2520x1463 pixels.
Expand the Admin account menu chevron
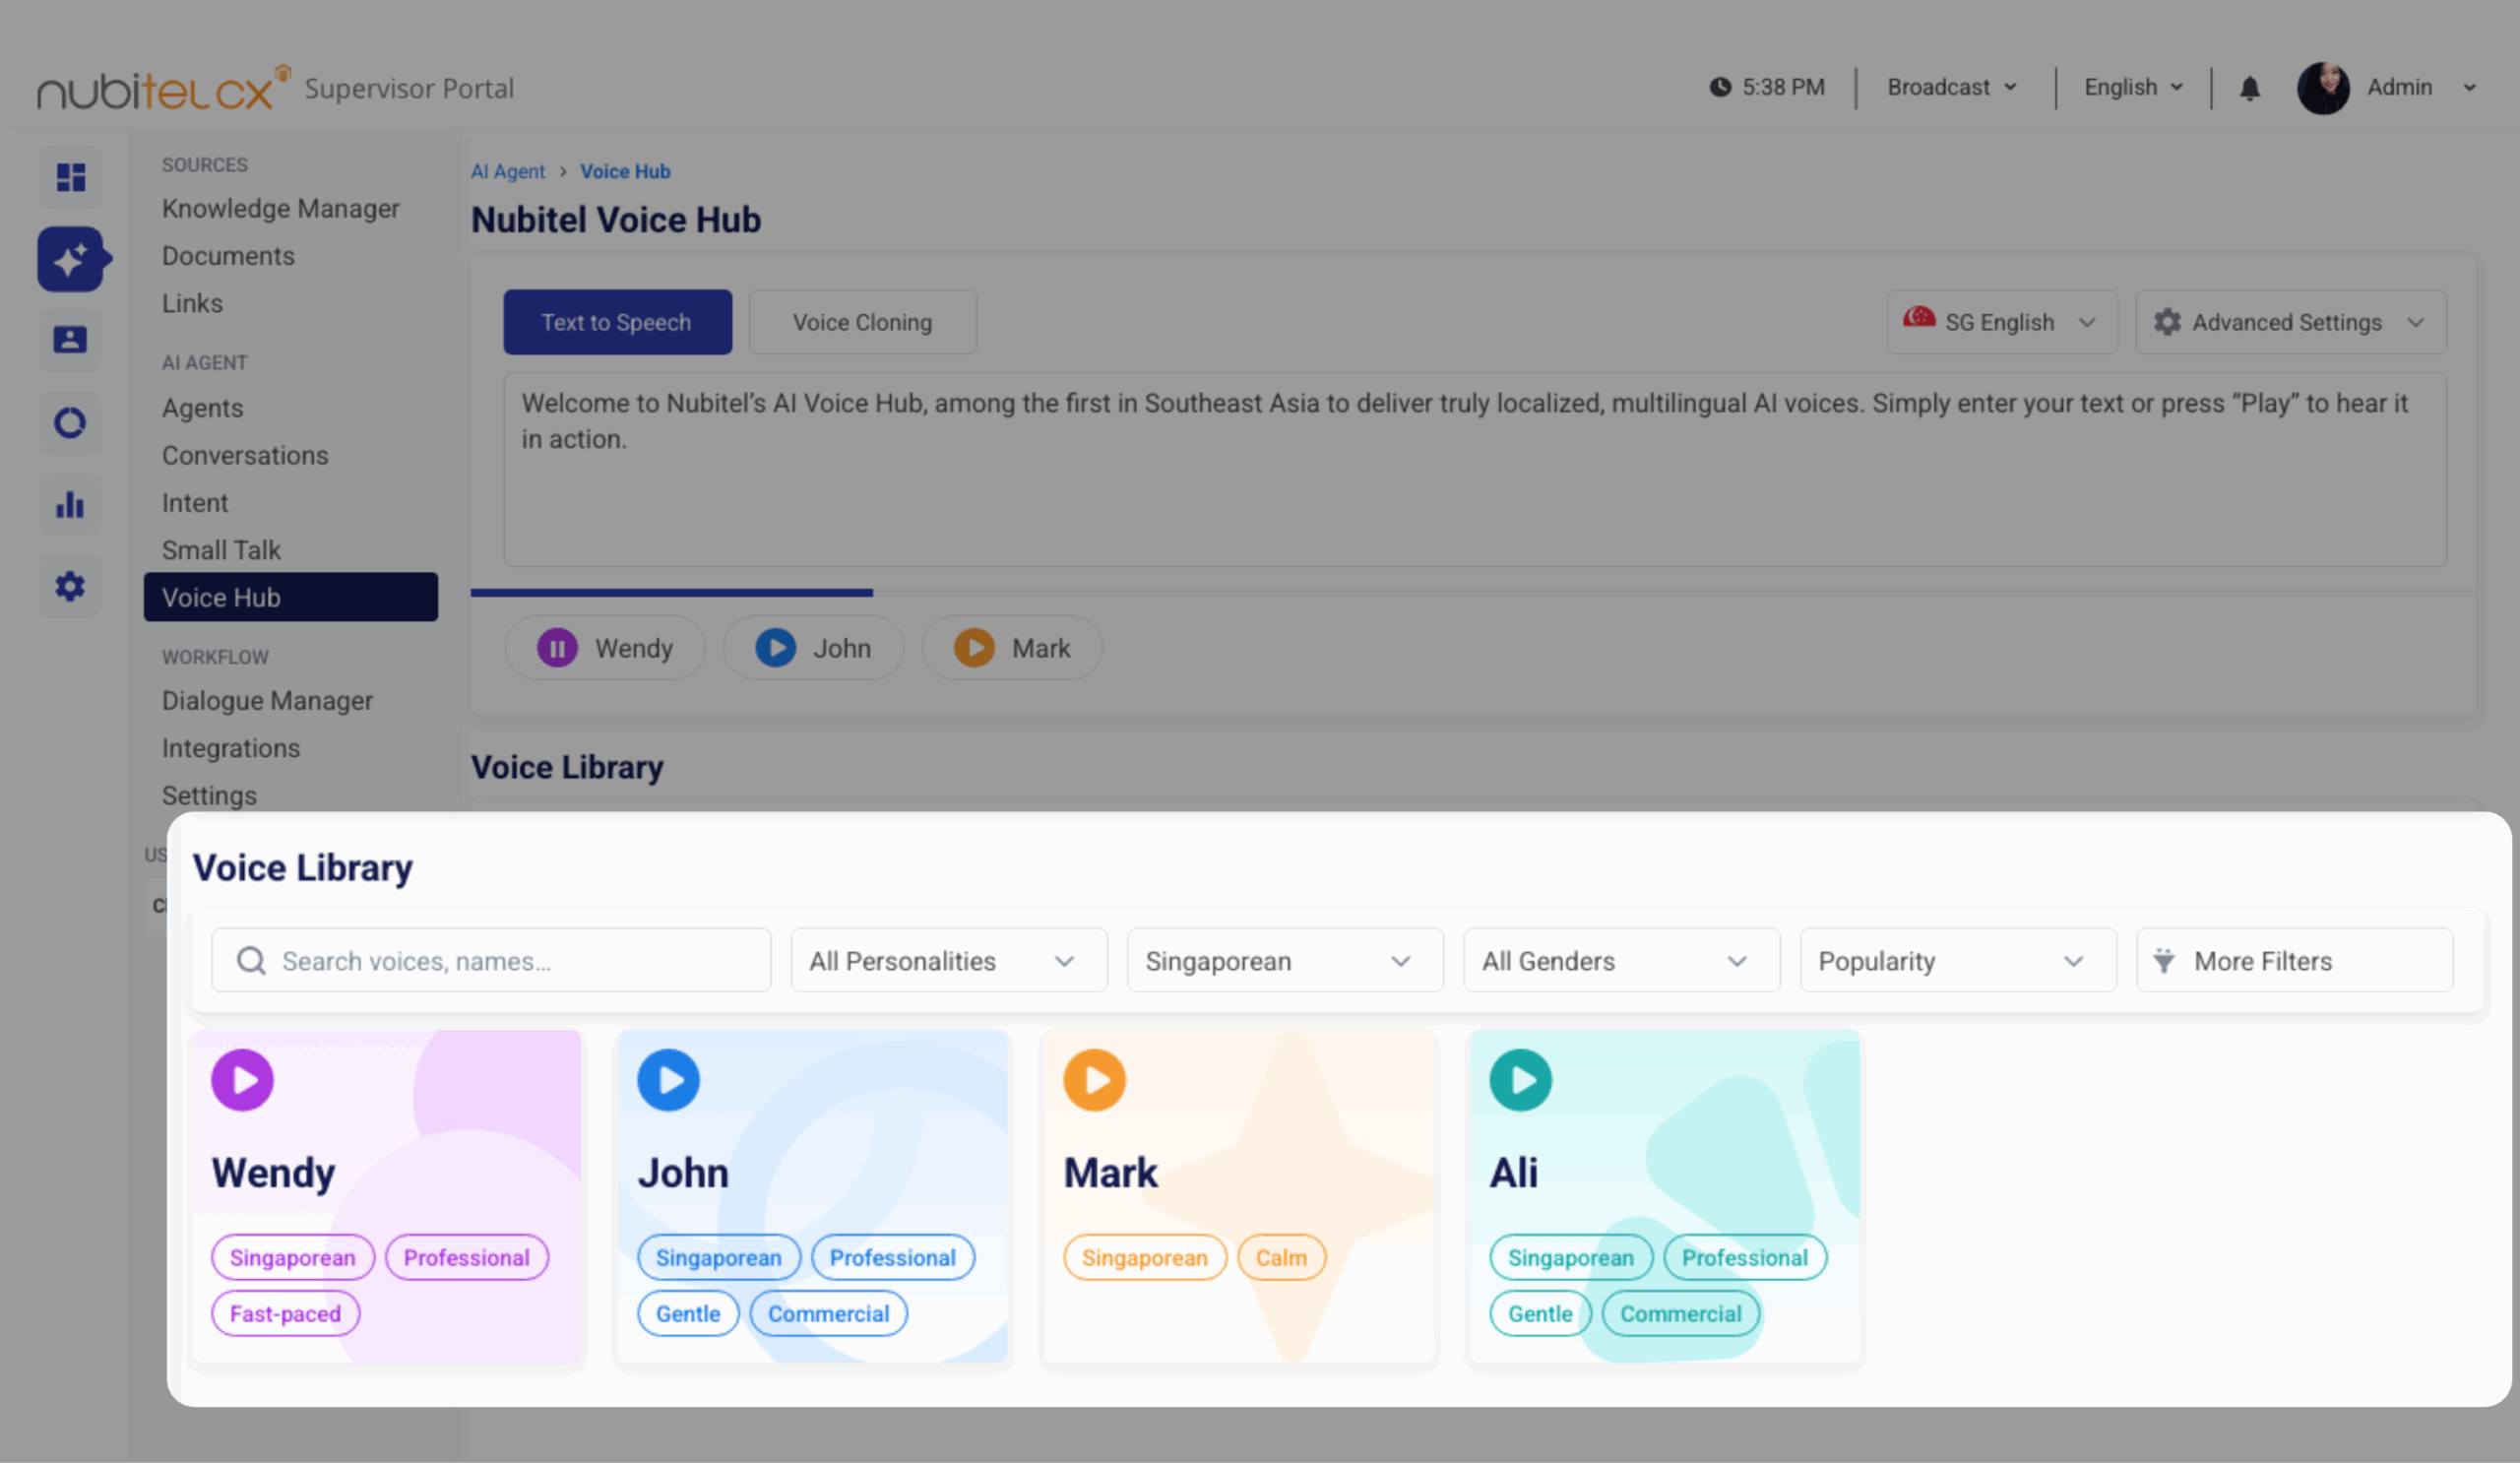2470,88
